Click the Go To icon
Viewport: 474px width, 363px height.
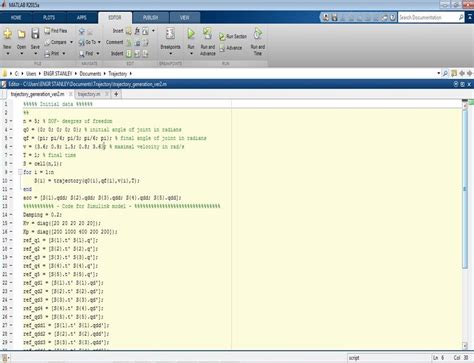(82, 42)
